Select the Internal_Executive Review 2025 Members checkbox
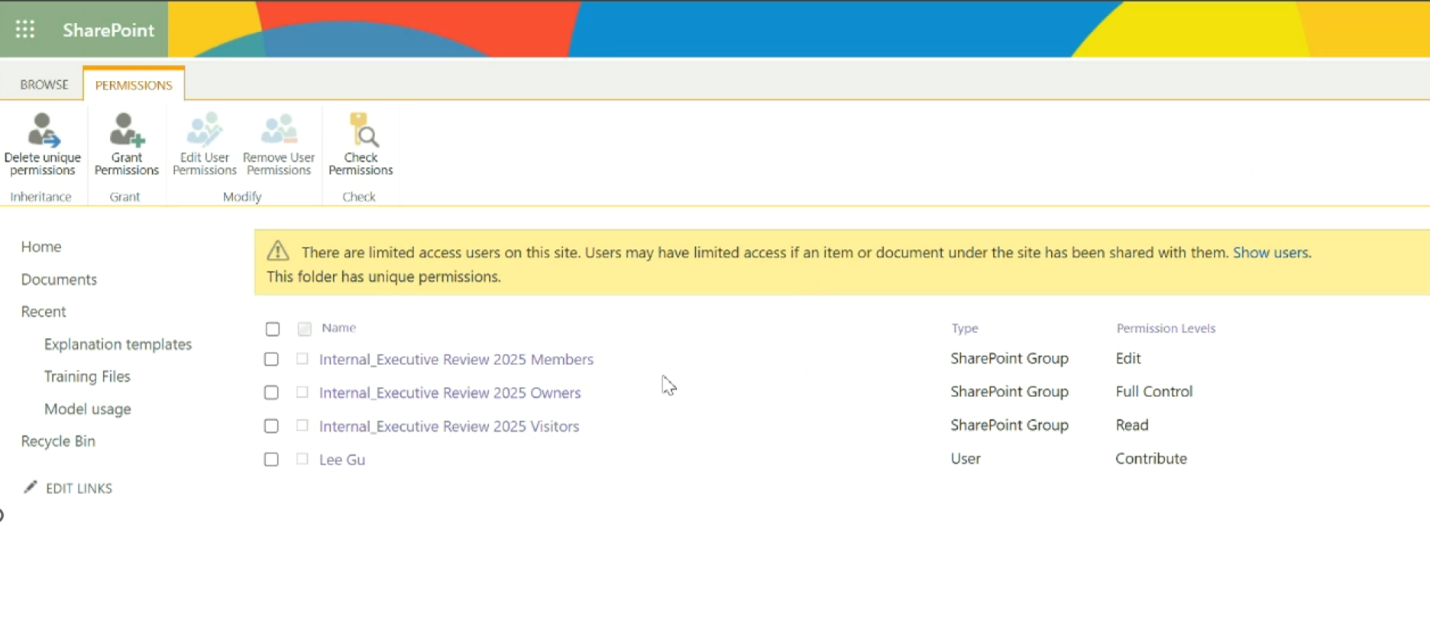 coord(271,358)
